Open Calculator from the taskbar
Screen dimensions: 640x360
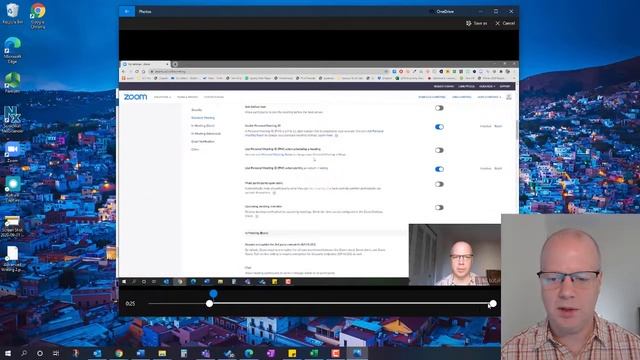(184, 353)
